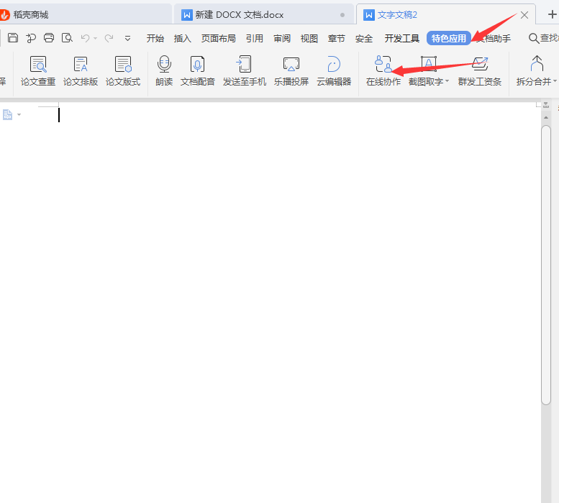This screenshot has height=503, width=562.
Task: Click 在线协作 collaboration icon
Action: (x=383, y=71)
